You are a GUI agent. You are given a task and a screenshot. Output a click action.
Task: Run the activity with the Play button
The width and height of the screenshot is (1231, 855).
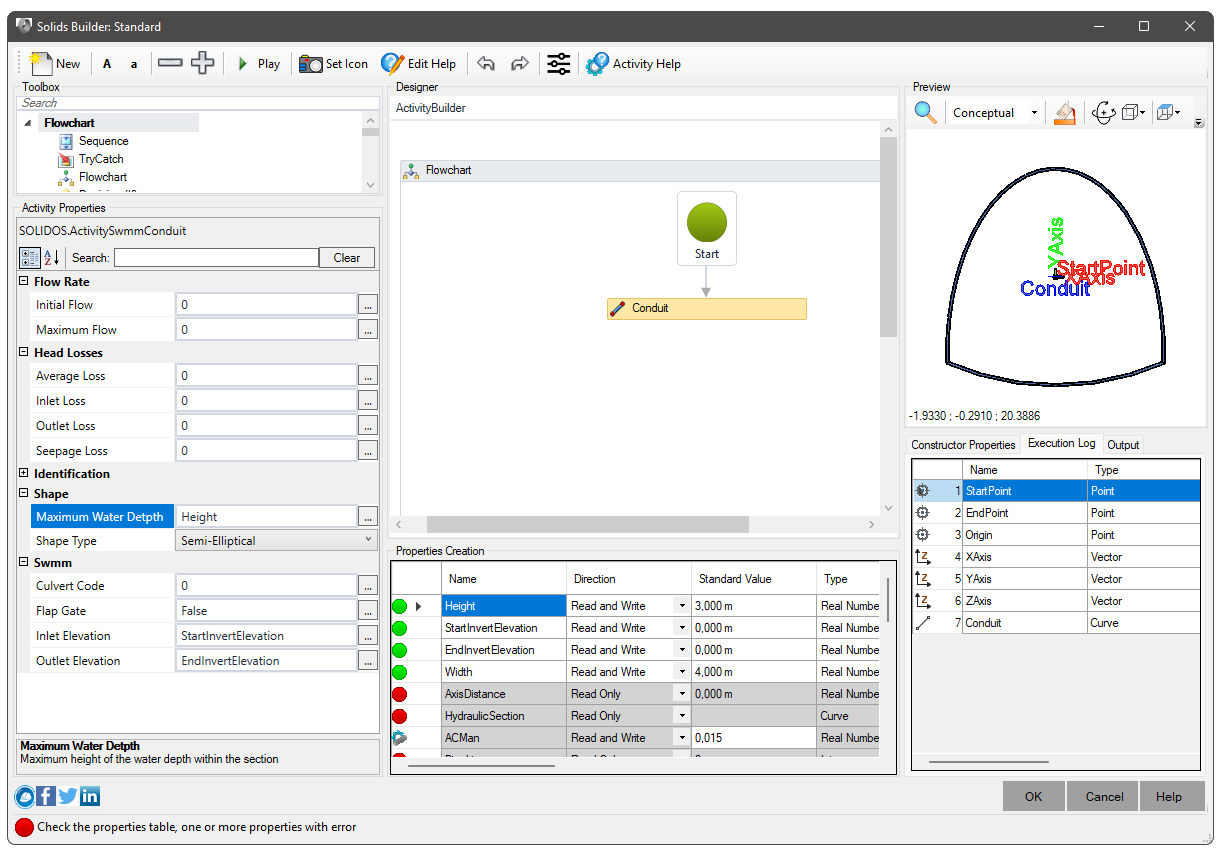tap(259, 64)
